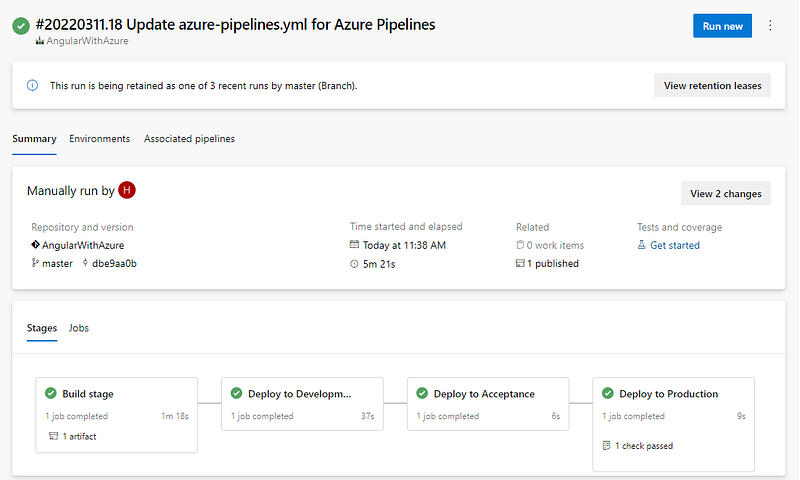Open the more actions vertical dots menu

pos(770,26)
